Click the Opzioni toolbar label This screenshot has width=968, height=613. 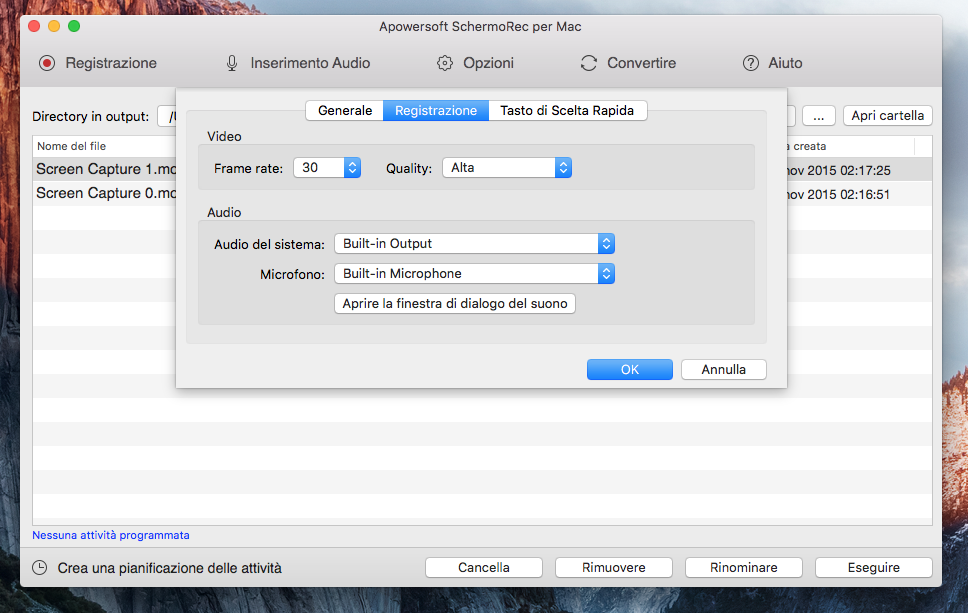tap(488, 63)
